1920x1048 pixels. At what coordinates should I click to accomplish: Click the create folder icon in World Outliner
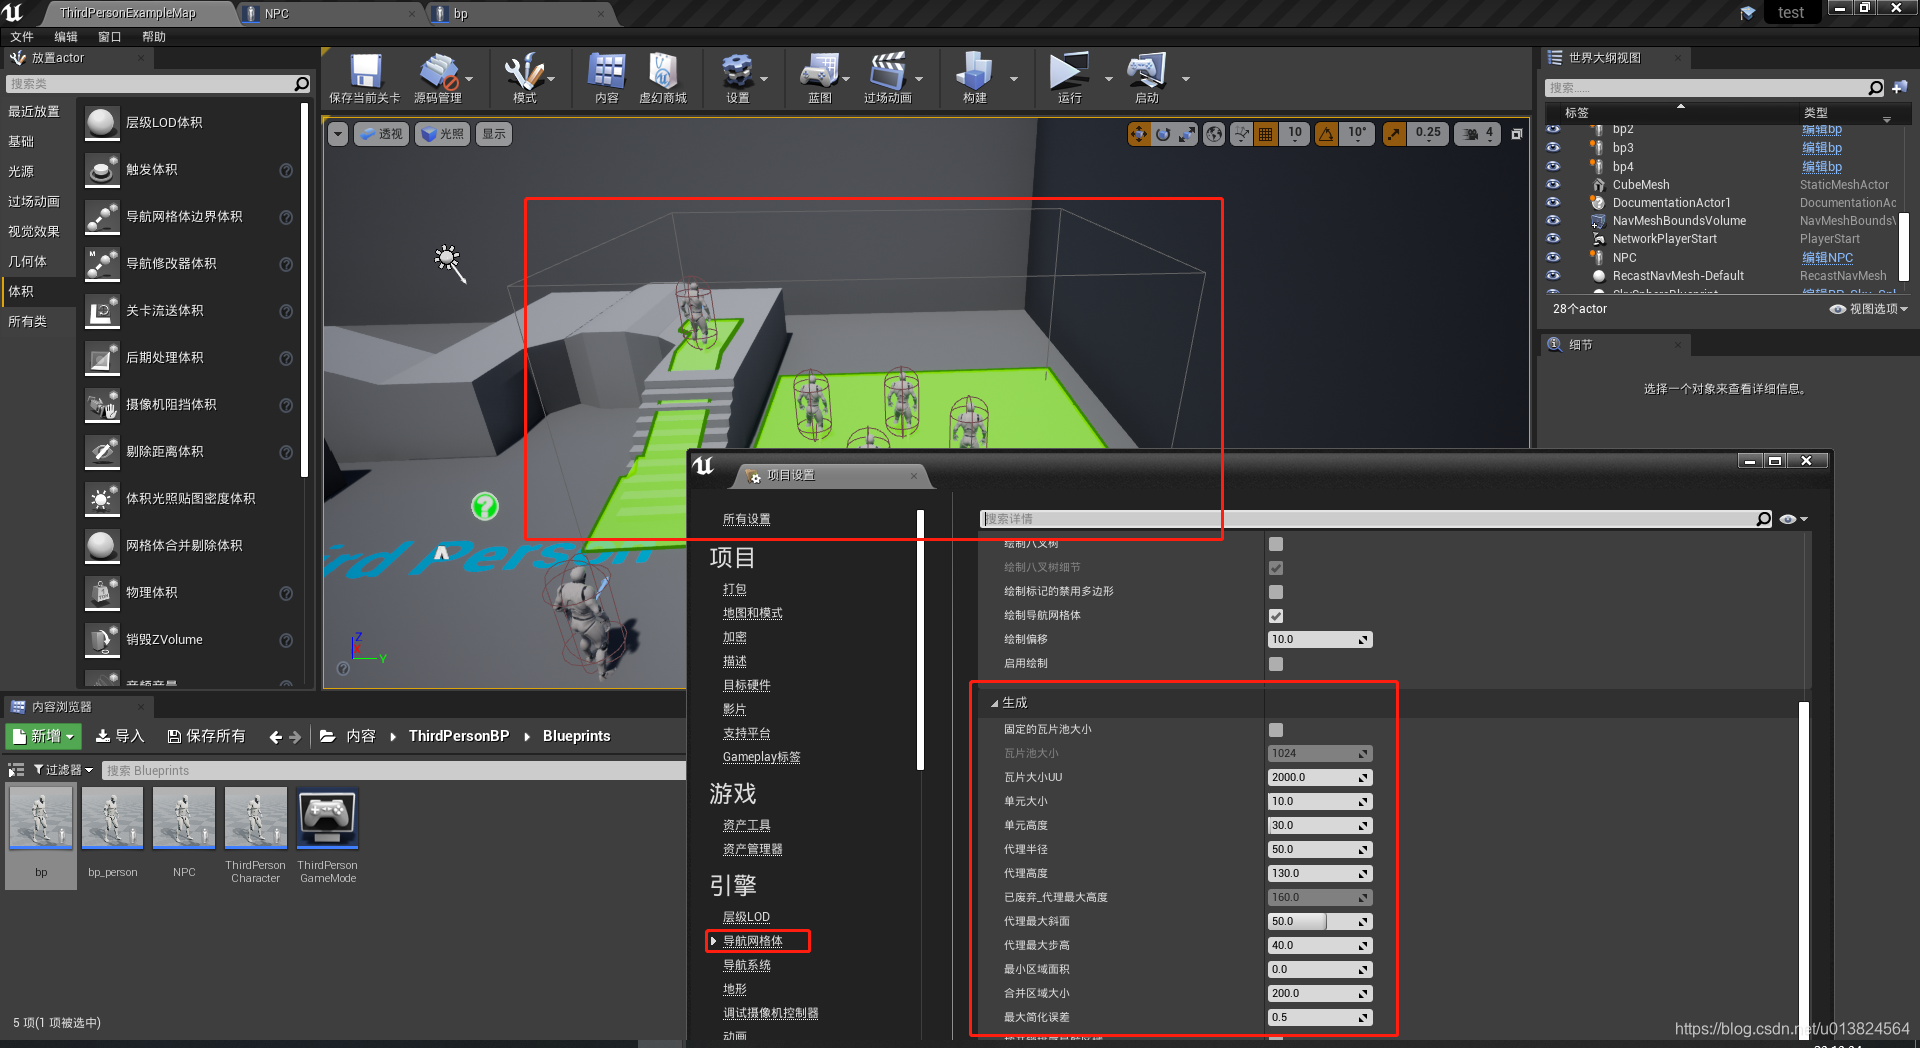point(1899,88)
